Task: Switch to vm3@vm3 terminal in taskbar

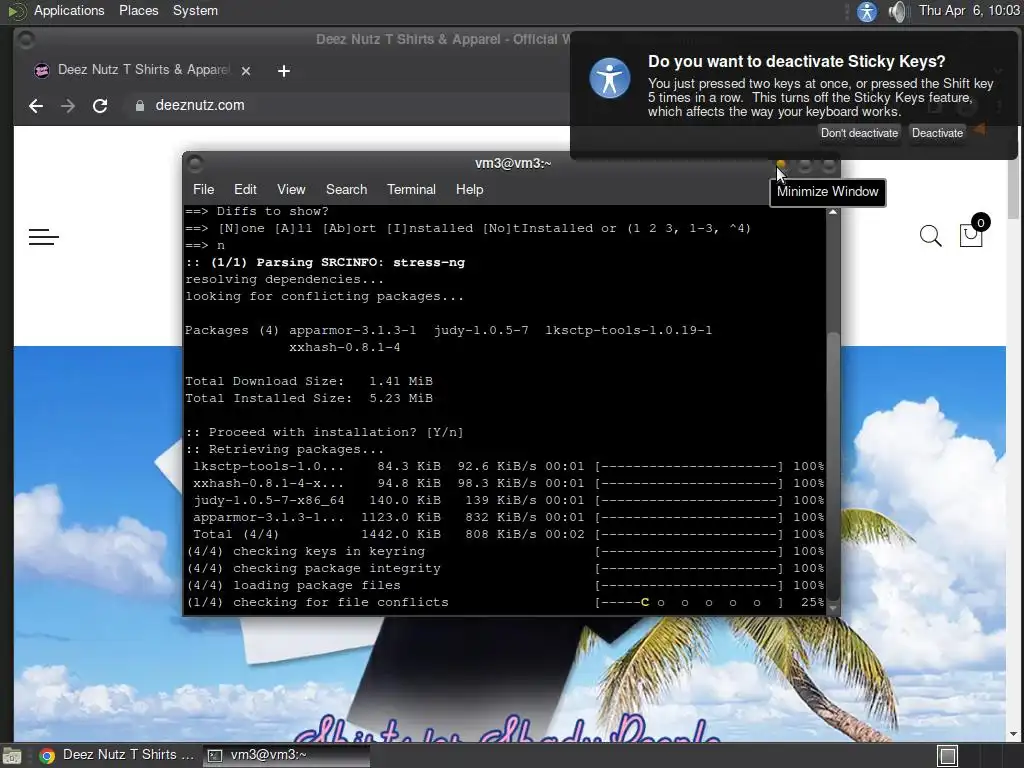Action: tap(286, 755)
